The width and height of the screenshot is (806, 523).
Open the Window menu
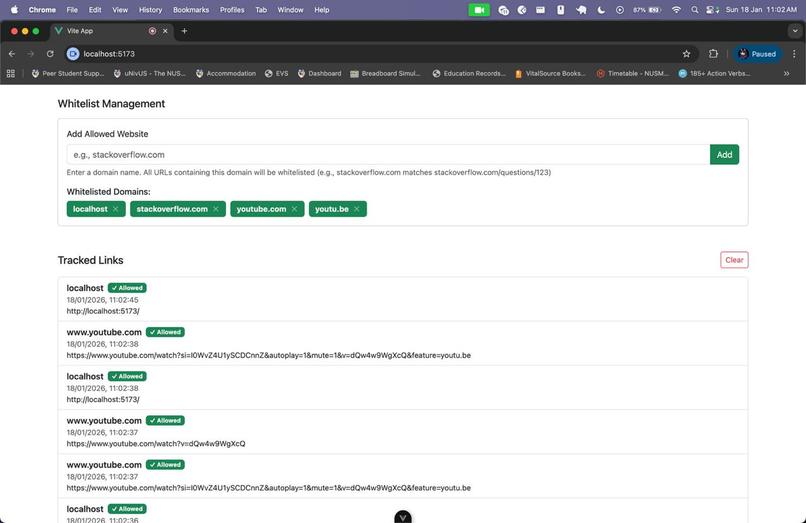click(290, 10)
